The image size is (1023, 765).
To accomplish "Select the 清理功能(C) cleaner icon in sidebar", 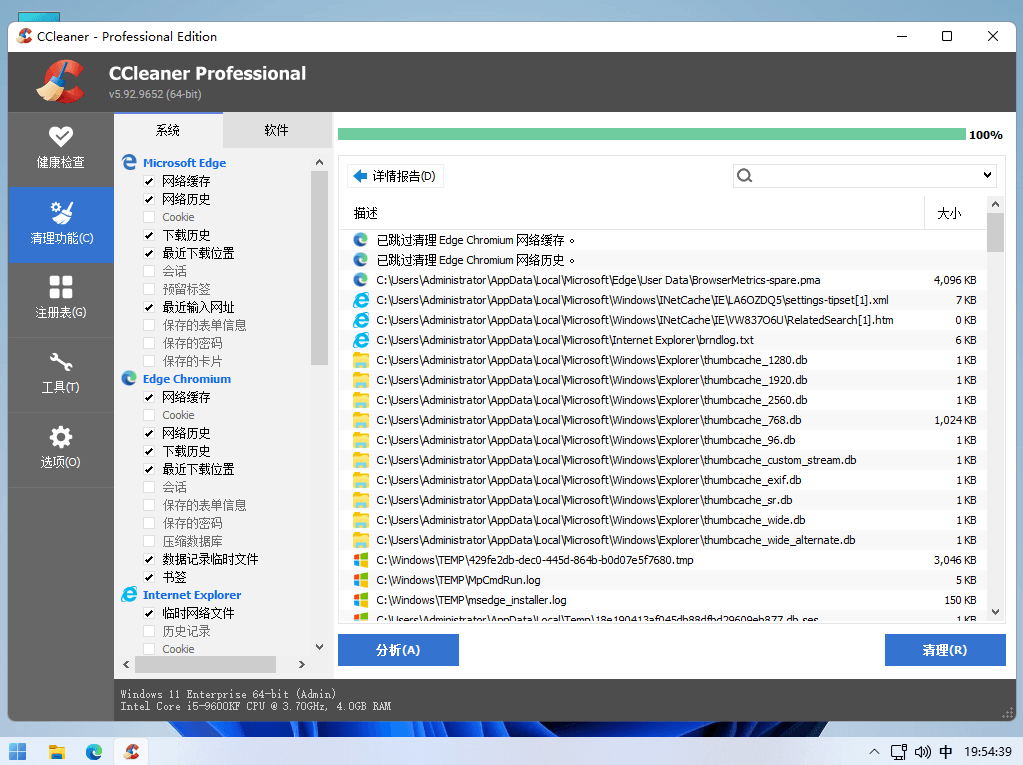I will [x=61, y=212].
